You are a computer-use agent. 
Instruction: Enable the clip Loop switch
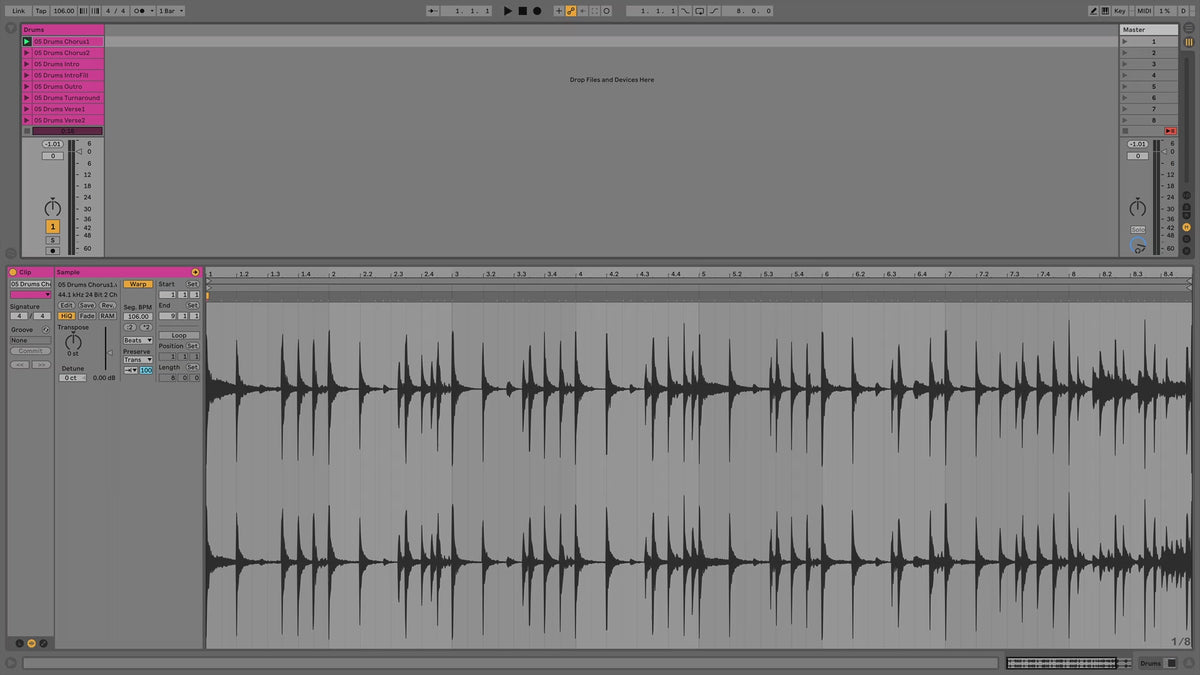coord(179,336)
